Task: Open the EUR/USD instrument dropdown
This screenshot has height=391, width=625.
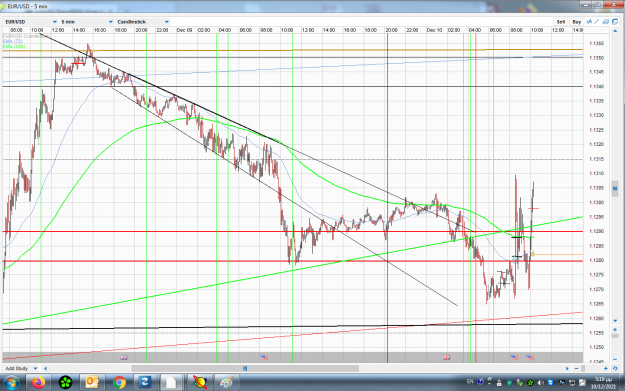Action: (x=31, y=22)
